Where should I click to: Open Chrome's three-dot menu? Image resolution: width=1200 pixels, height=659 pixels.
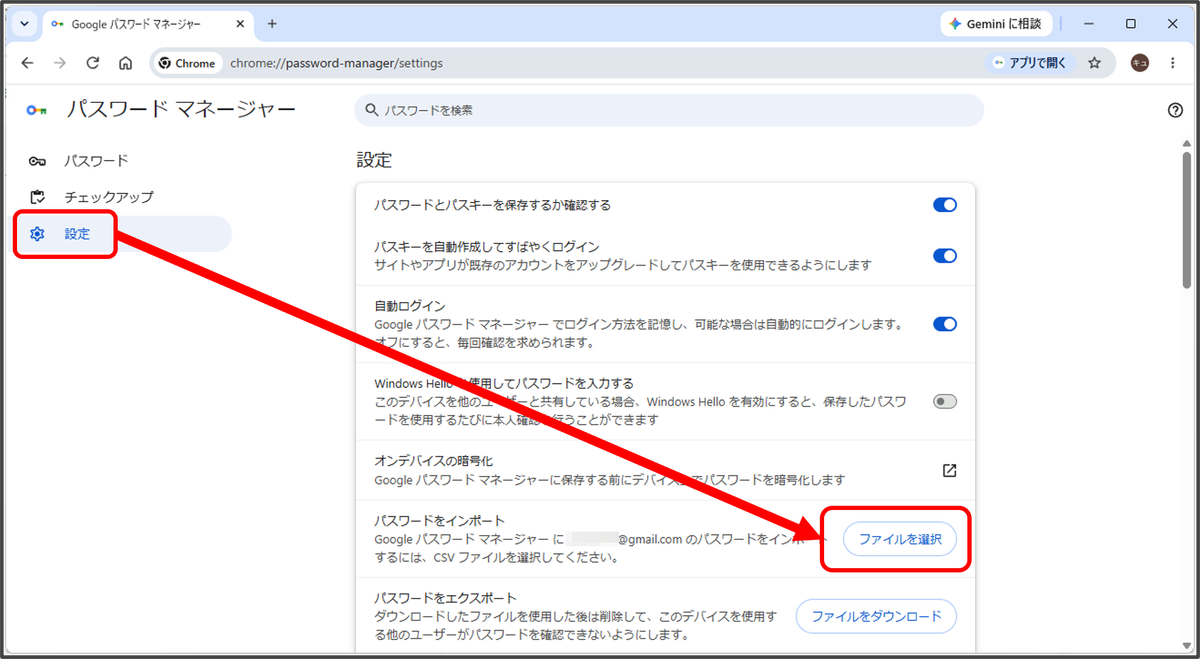tap(1173, 63)
